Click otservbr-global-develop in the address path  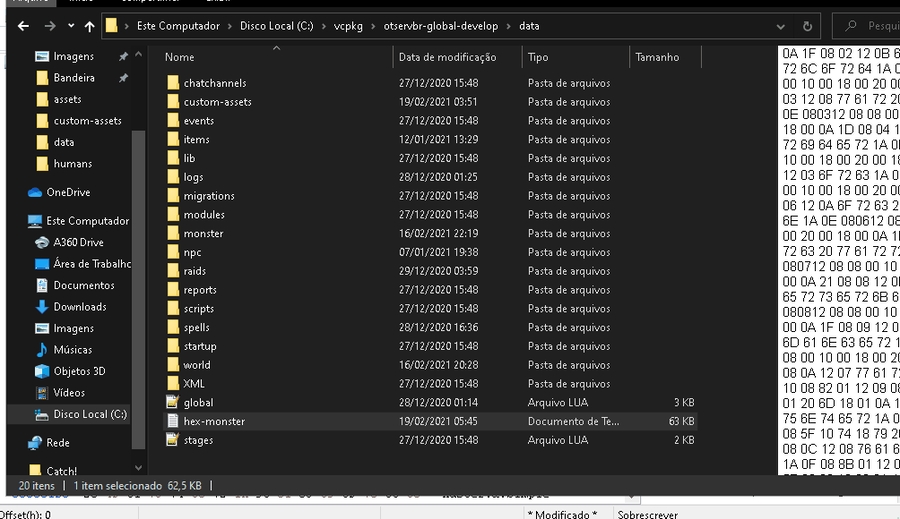tap(440, 26)
